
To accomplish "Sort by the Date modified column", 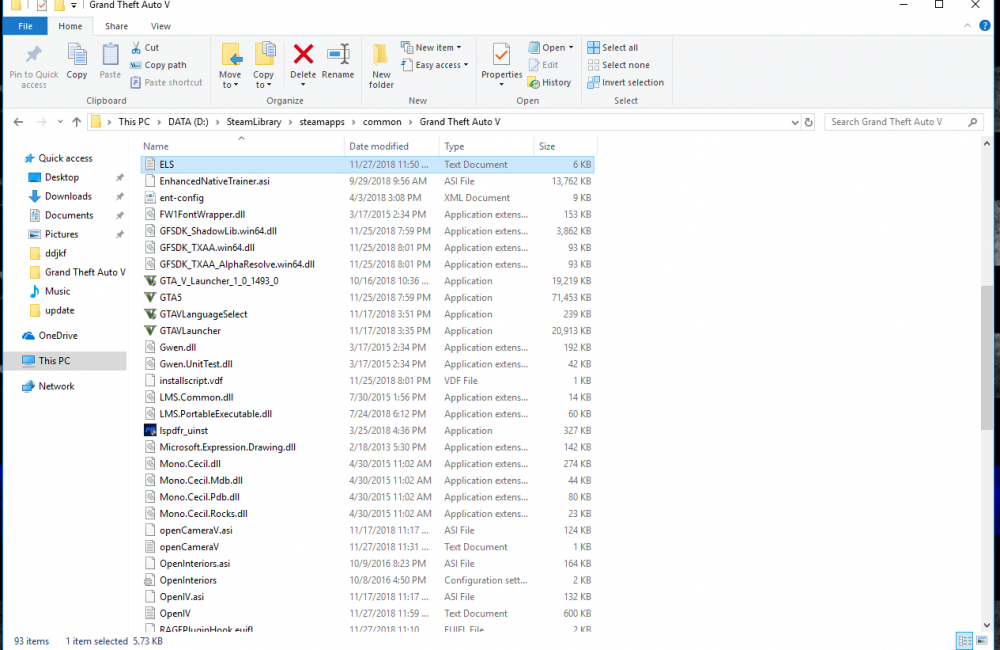I will pyautogui.click(x=392, y=146).
